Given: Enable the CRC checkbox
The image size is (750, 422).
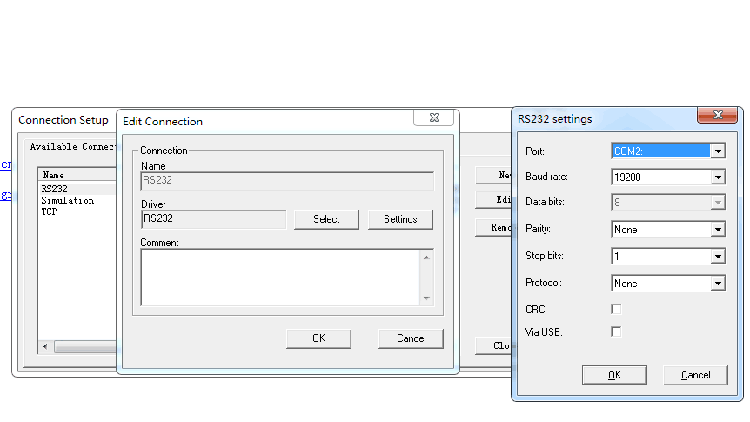Looking at the screenshot, I should [616, 309].
